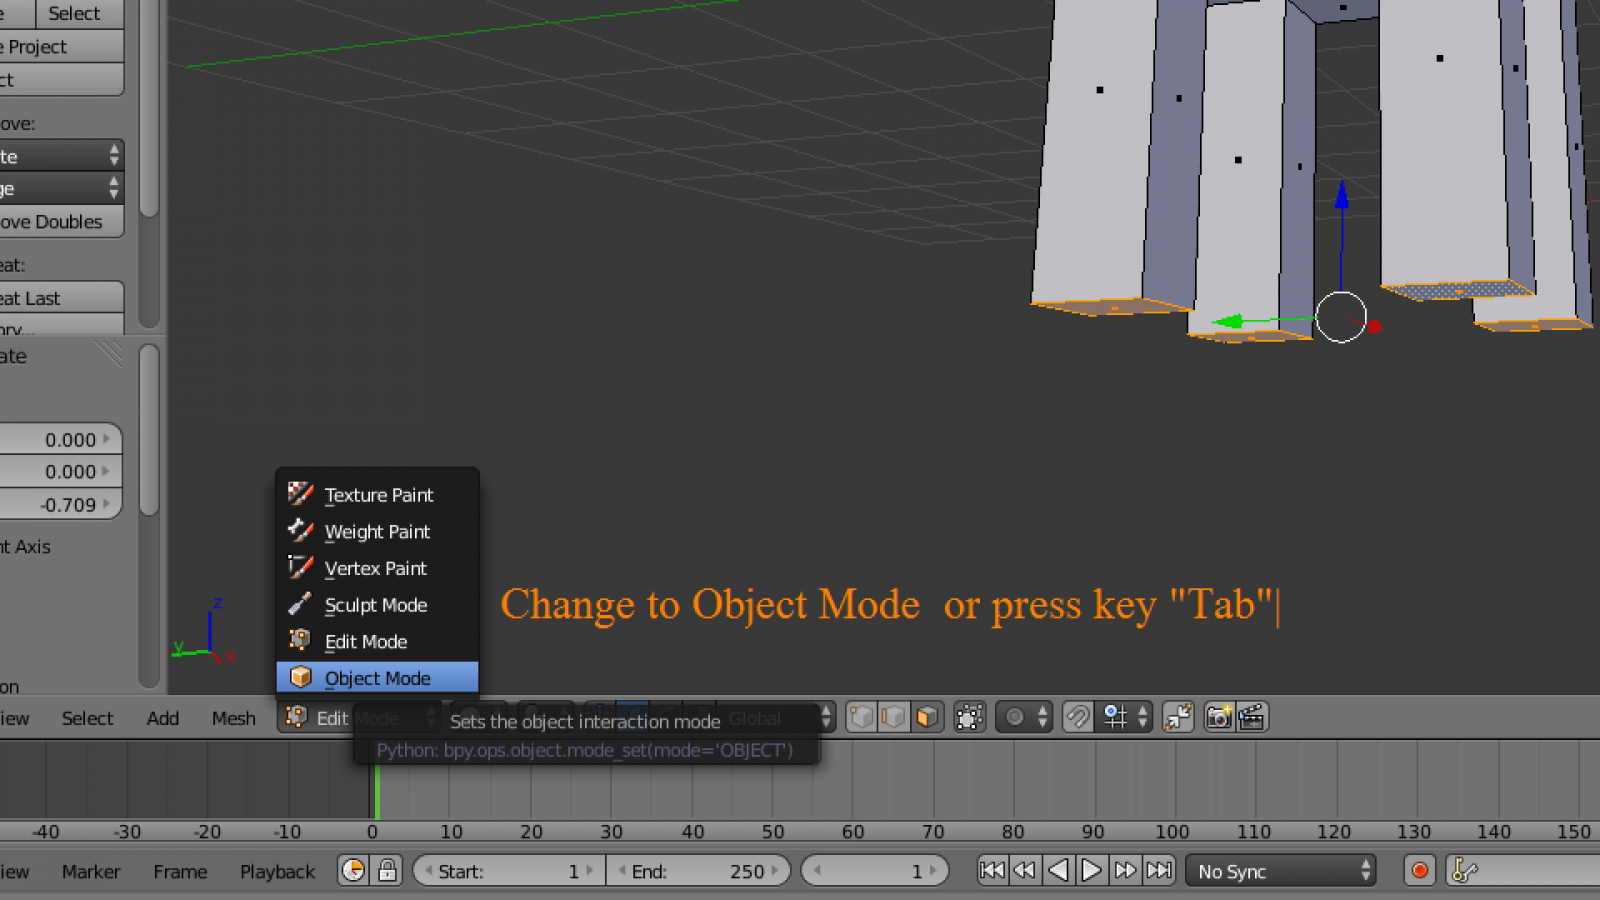This screenshot has height=900, width=1600.
Task: Click the Repeat Last button
Action: [61, 298]
